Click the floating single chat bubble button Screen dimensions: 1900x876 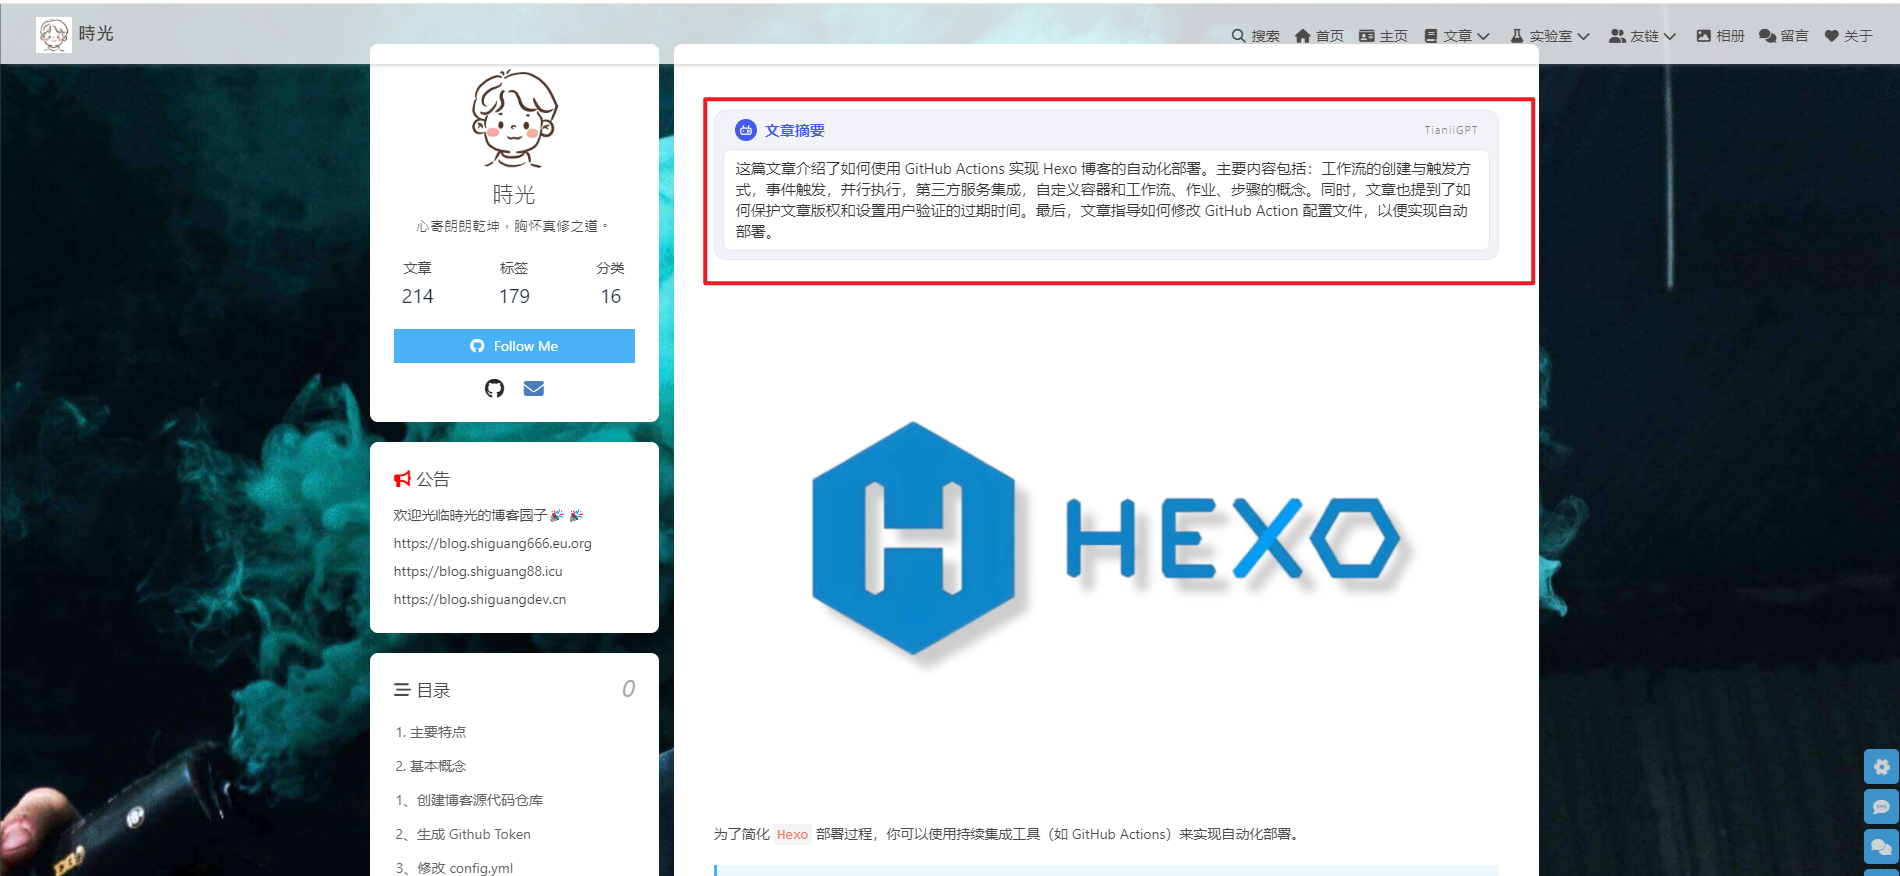[1881, 807]
